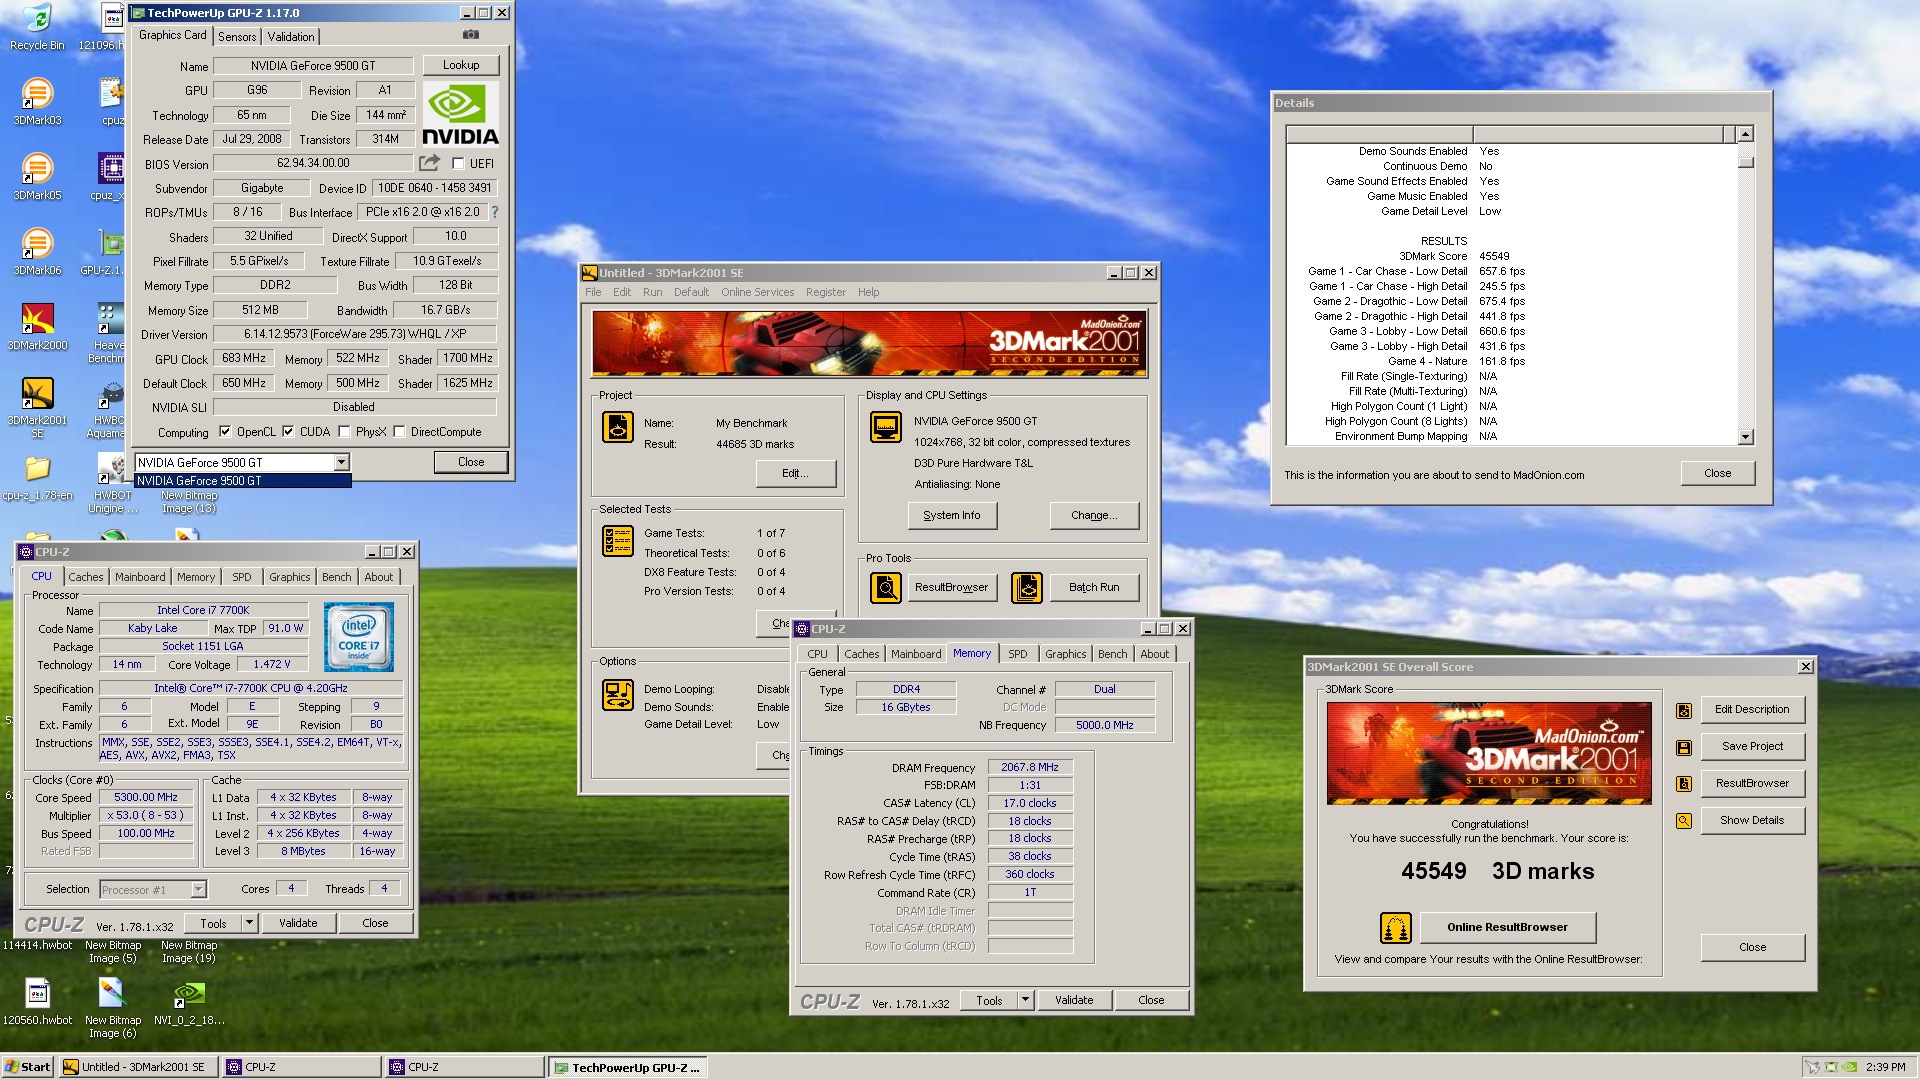The width and height of the screenshot is (1920, 1080).
Task: Toggle the PhysX checkbox
Action: coord(344,432)
